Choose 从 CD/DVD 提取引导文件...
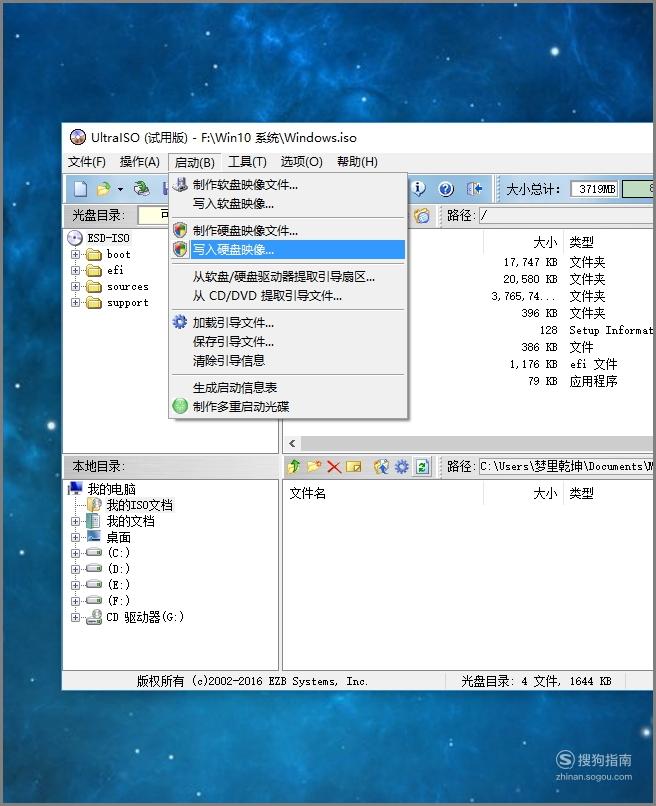 [x=288, y=296]
